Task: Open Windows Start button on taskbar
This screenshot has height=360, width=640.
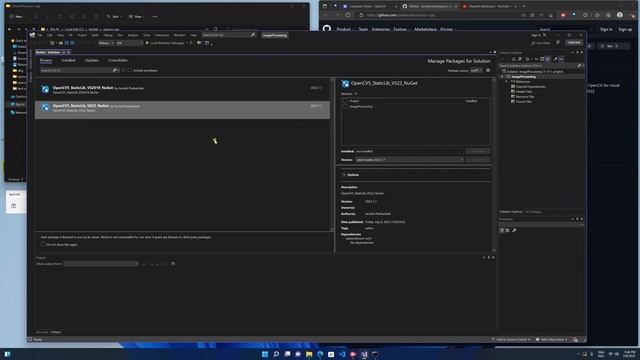Action: click(265, 354)
